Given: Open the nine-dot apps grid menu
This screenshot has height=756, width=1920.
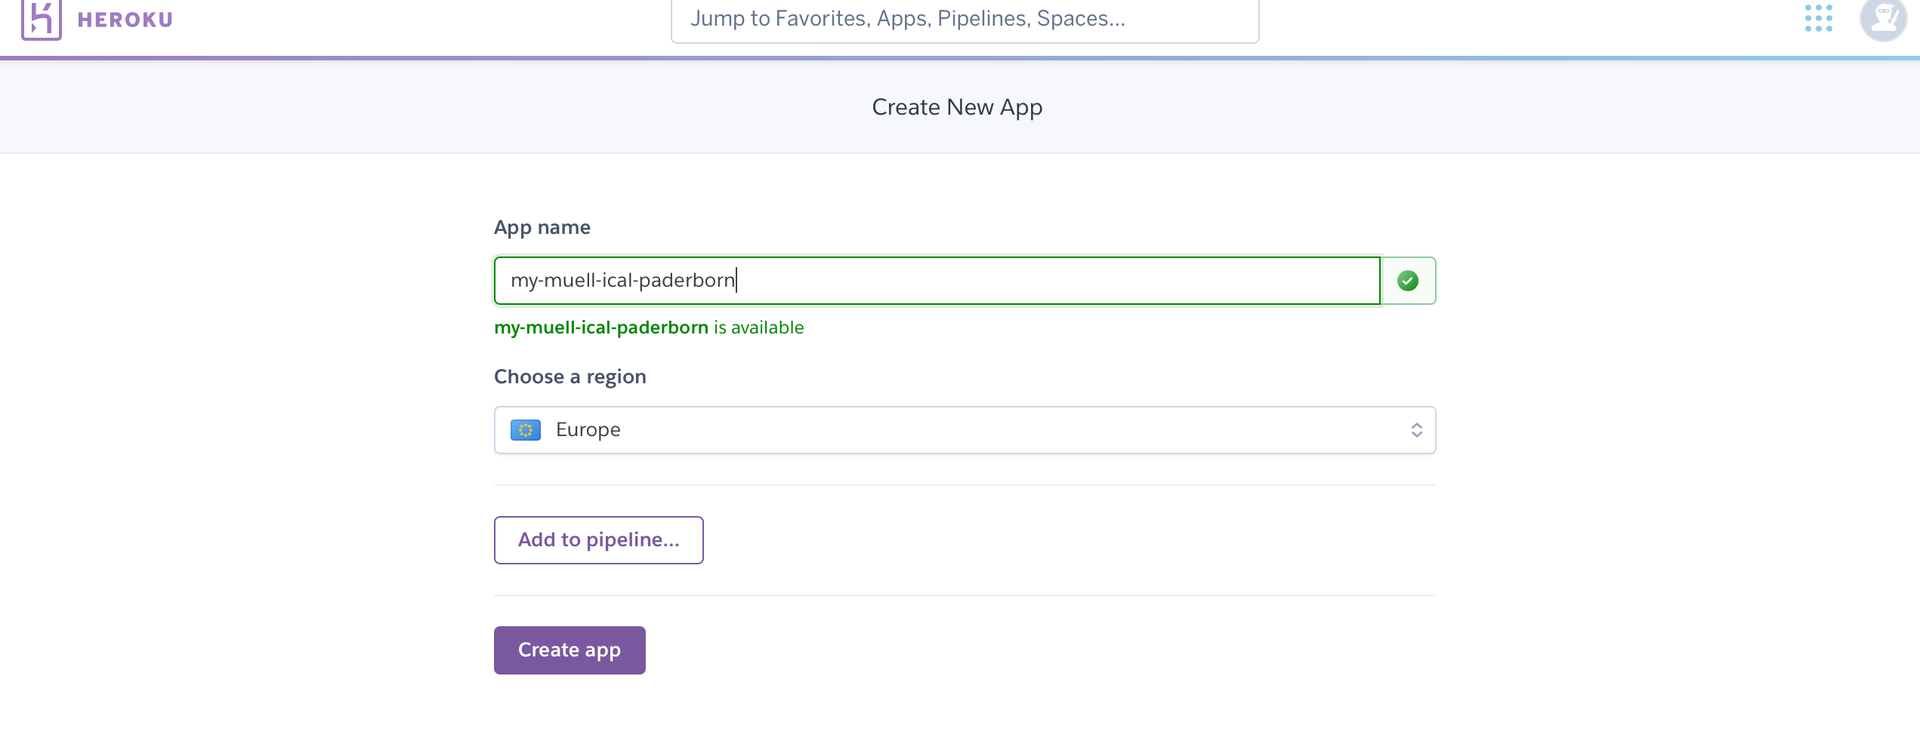Looking at the screenshot, I should tap(1818, 18).
